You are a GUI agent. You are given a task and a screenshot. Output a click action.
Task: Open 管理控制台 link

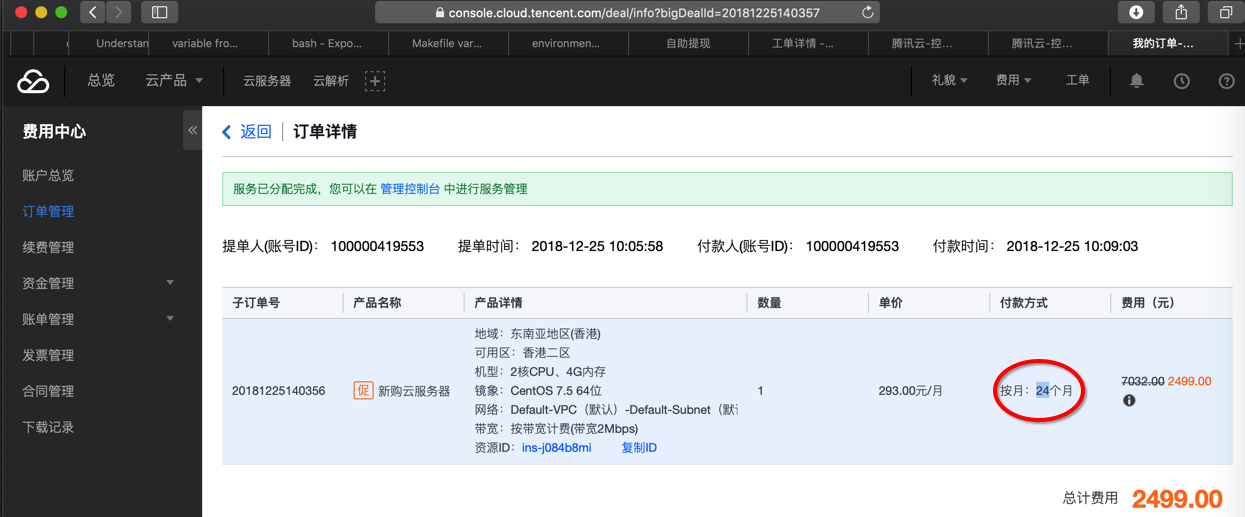point(410,189)
